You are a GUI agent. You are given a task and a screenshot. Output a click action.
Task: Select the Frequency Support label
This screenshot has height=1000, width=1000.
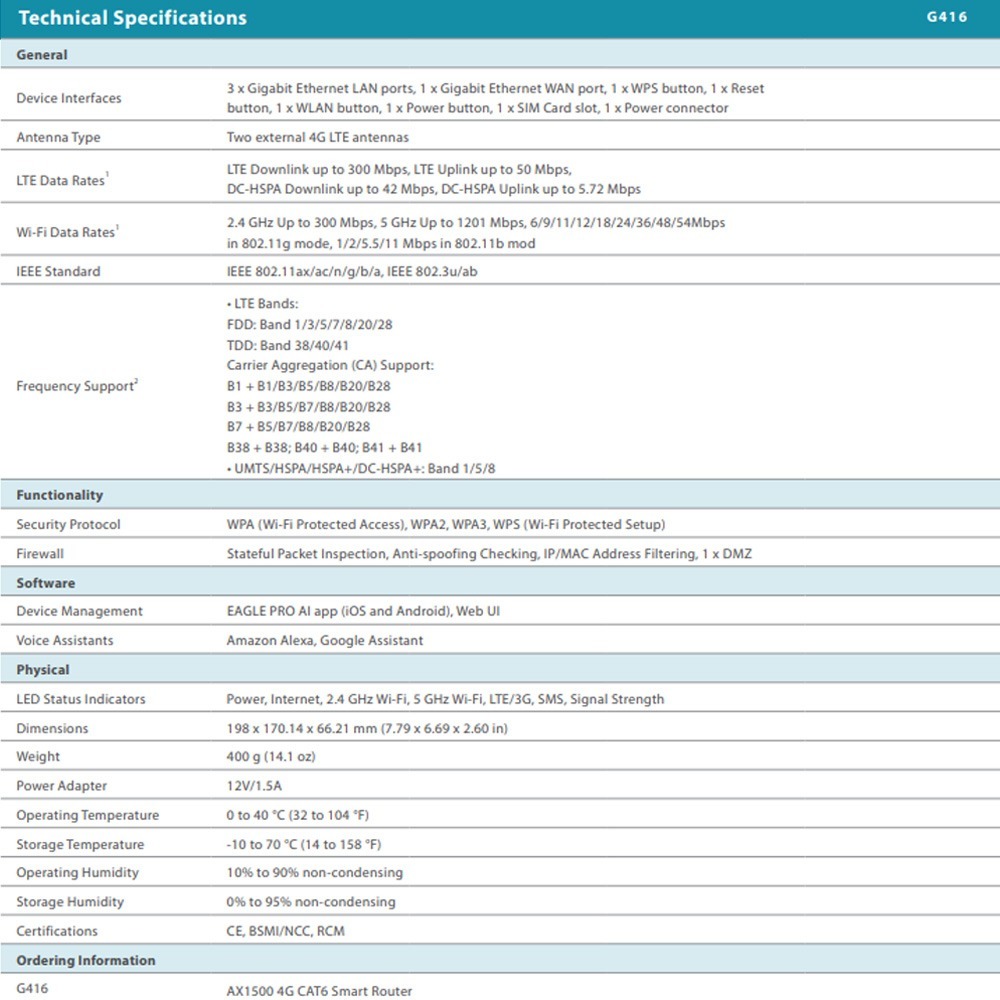pyautogui.click(x=76, y=386)
